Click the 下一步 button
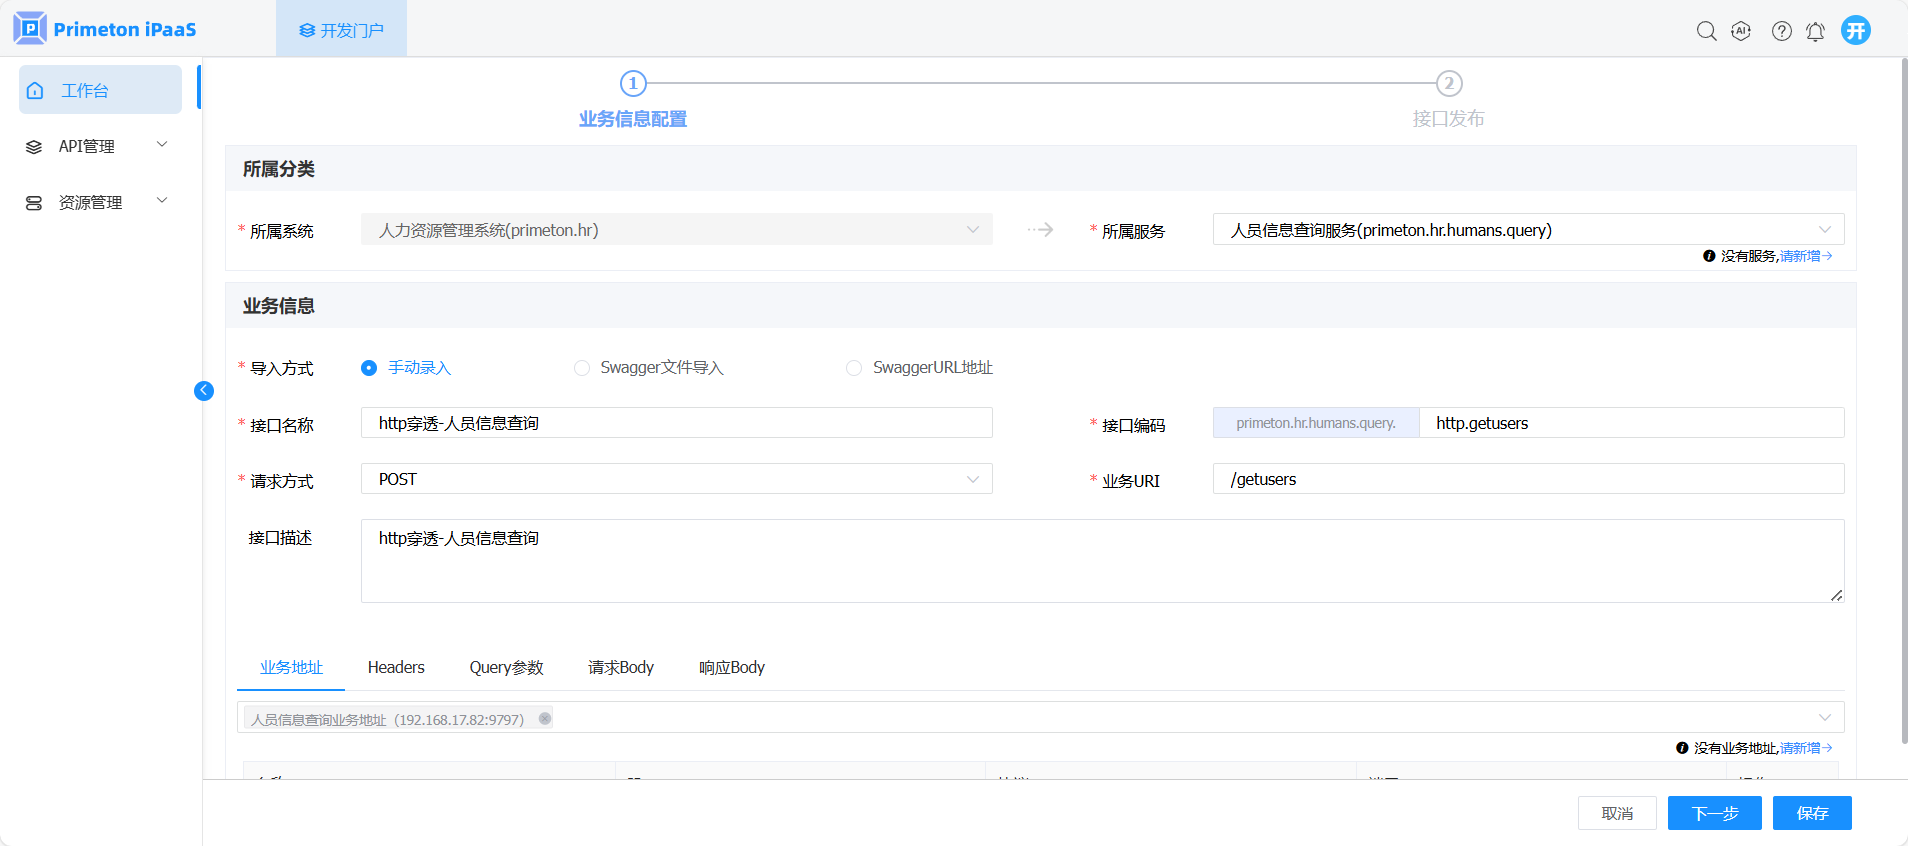1908x846 pixels. click(1714, 813)
